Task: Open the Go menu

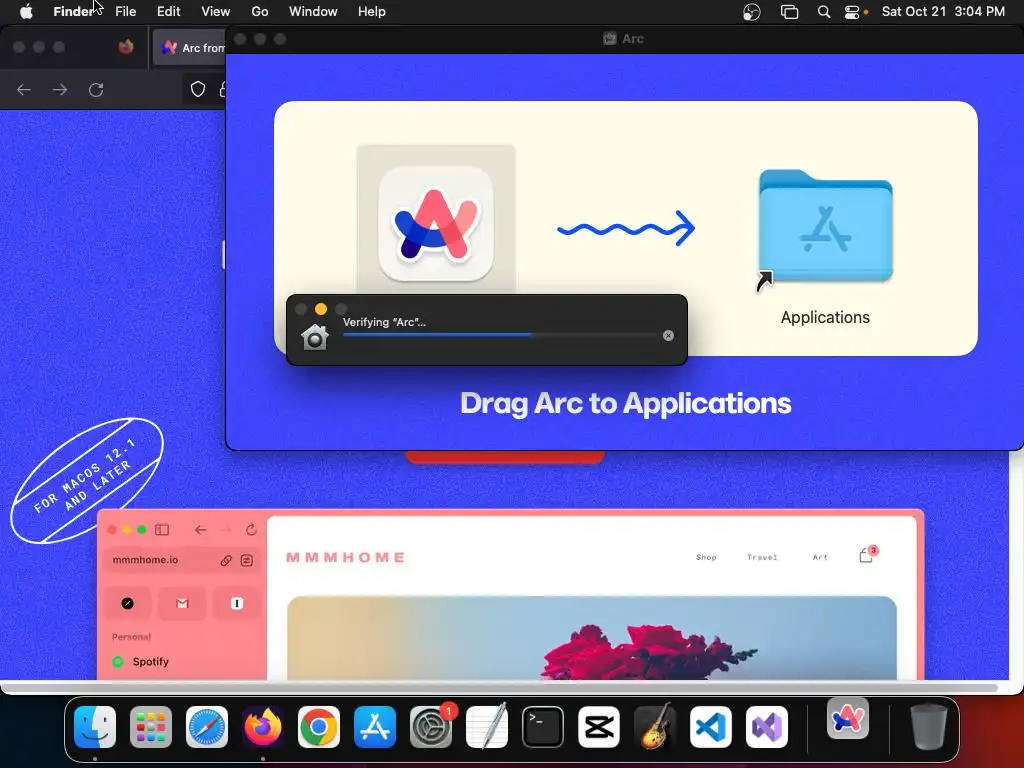Action: [260, 12]
